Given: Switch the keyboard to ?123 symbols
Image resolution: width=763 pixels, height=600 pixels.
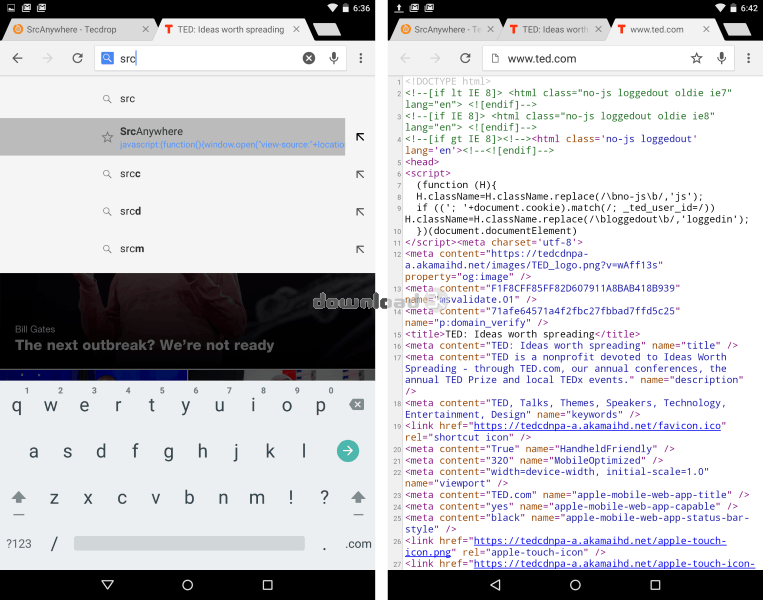Looking at the screenshot, I should [x=18, y=544].
